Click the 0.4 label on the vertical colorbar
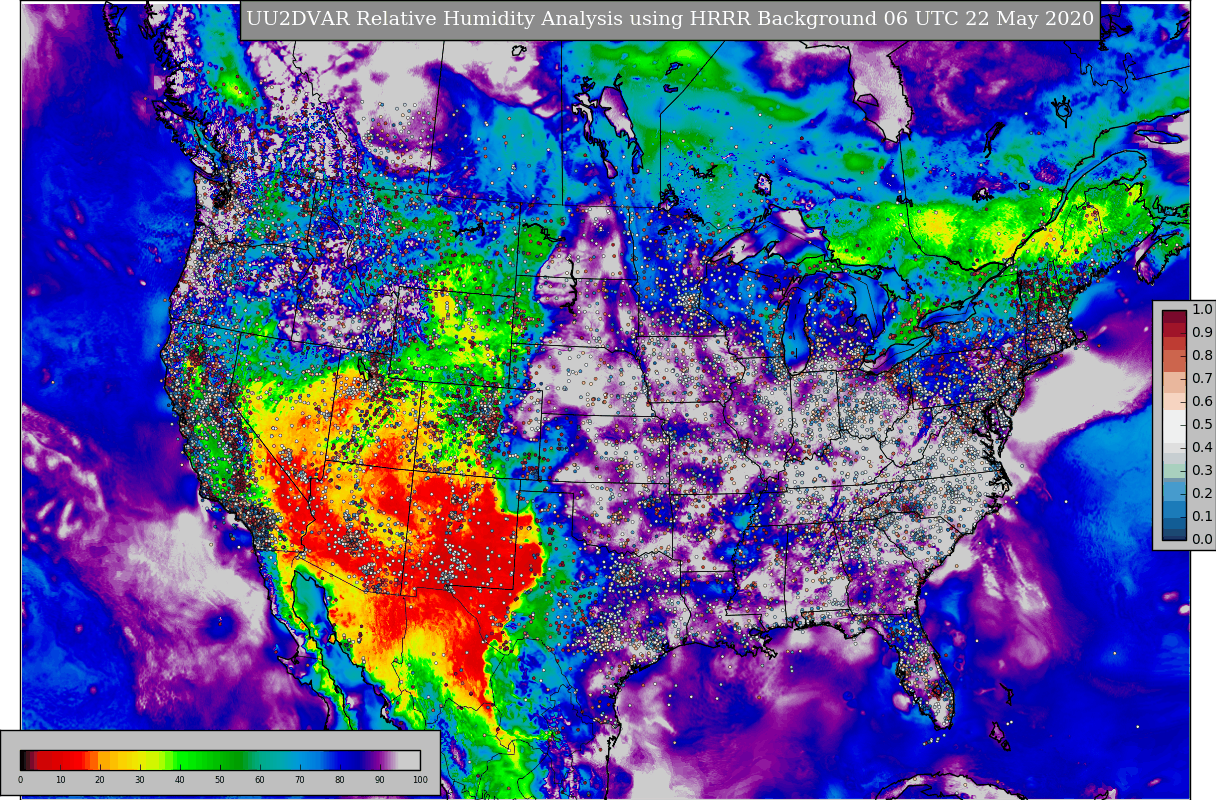Screen dimensions: 1216x800 pyautogui.click(x=1202, y=448)
